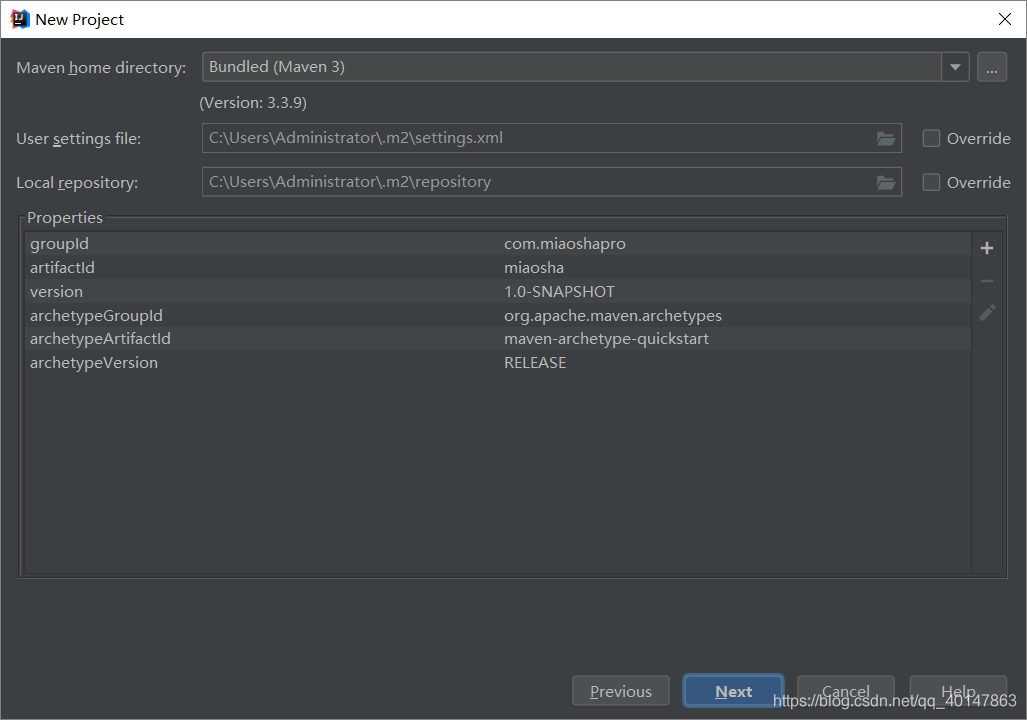The height and width of the screenshot is (720, 1027).
Task: Click the IntelliJ IDEA logo in title bar
Action: (20, 19)
